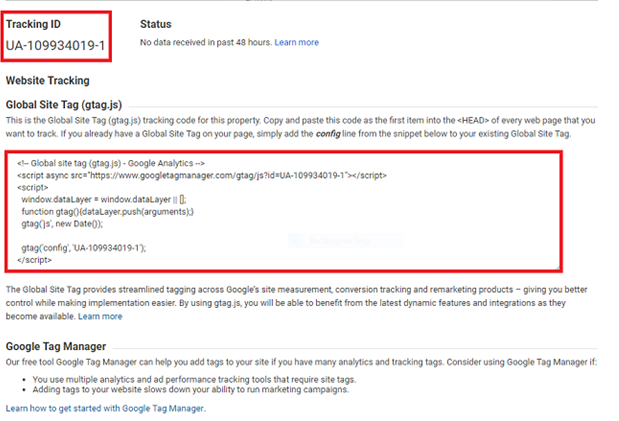Click the closing </script> tag in snippet
The width and height of the screenshot is (619, 421).
pyautogui.click(x=36, y=259)
